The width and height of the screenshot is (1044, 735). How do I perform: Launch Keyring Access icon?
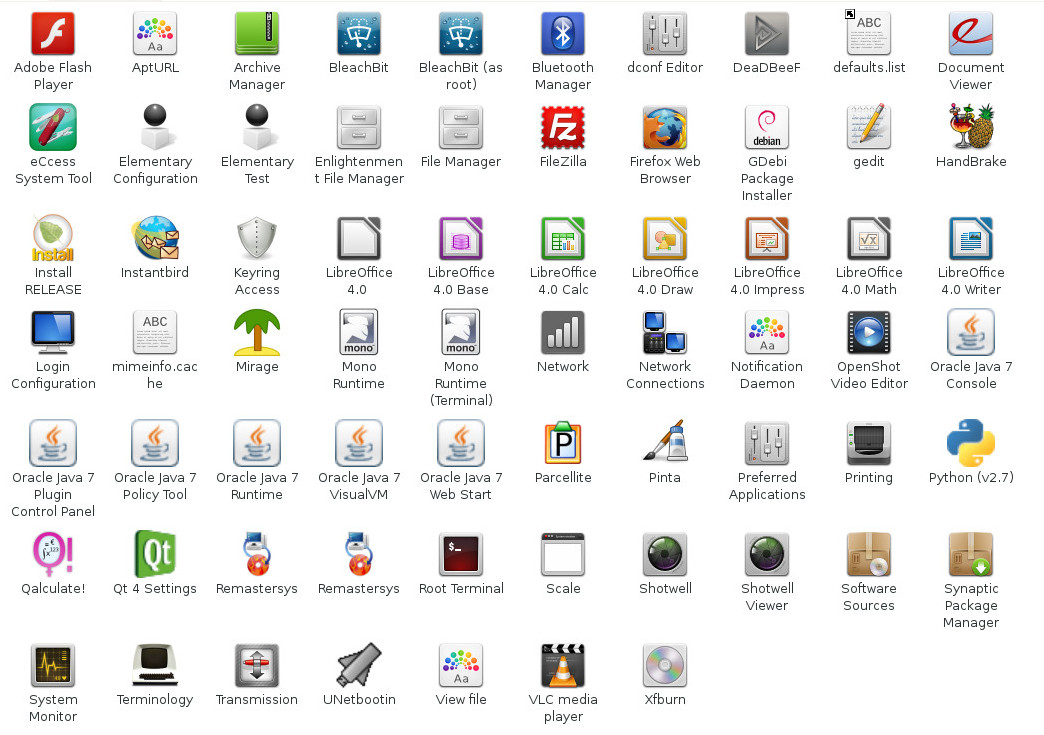click(257, 238)
